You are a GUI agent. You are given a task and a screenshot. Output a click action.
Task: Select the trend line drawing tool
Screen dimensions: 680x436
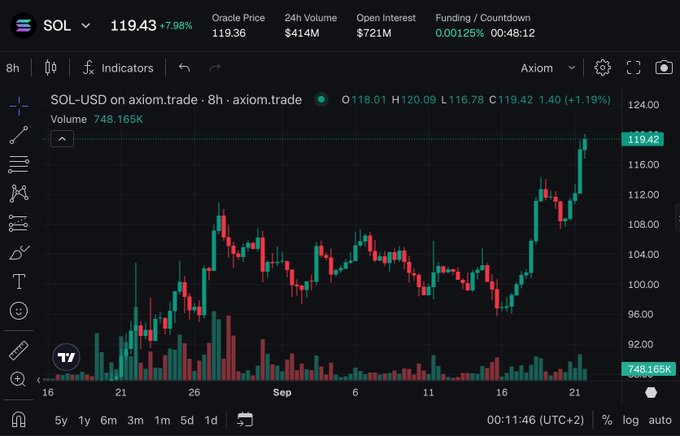coord(19,135)
